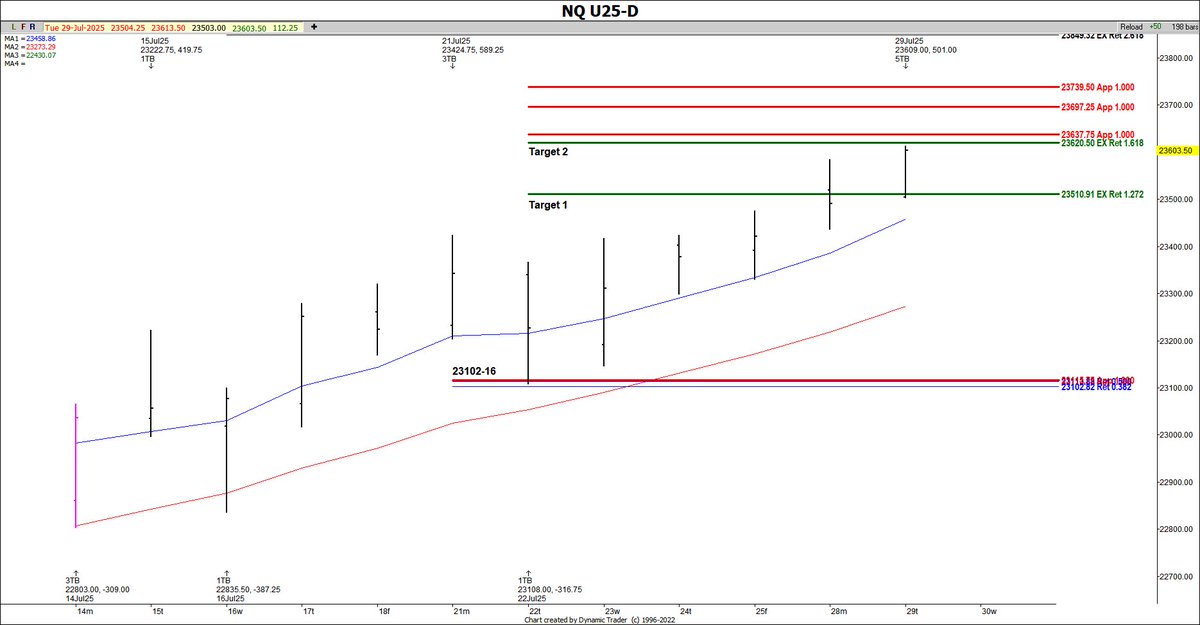Click the 23102-16 support zone label

click(x=476, y=369)
